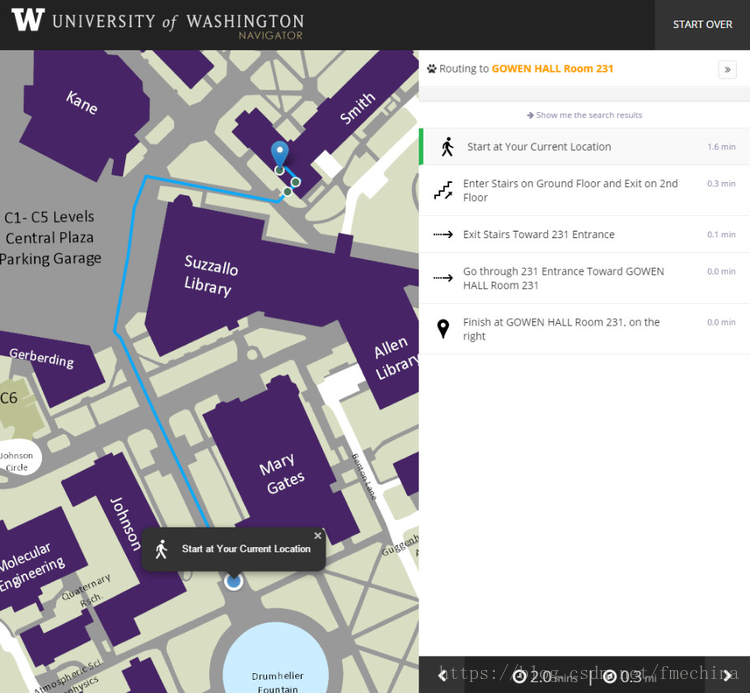Click the 1.6 min duration of first step
The width and height of the screenshot is (750, 693).
tap(721, 147)
